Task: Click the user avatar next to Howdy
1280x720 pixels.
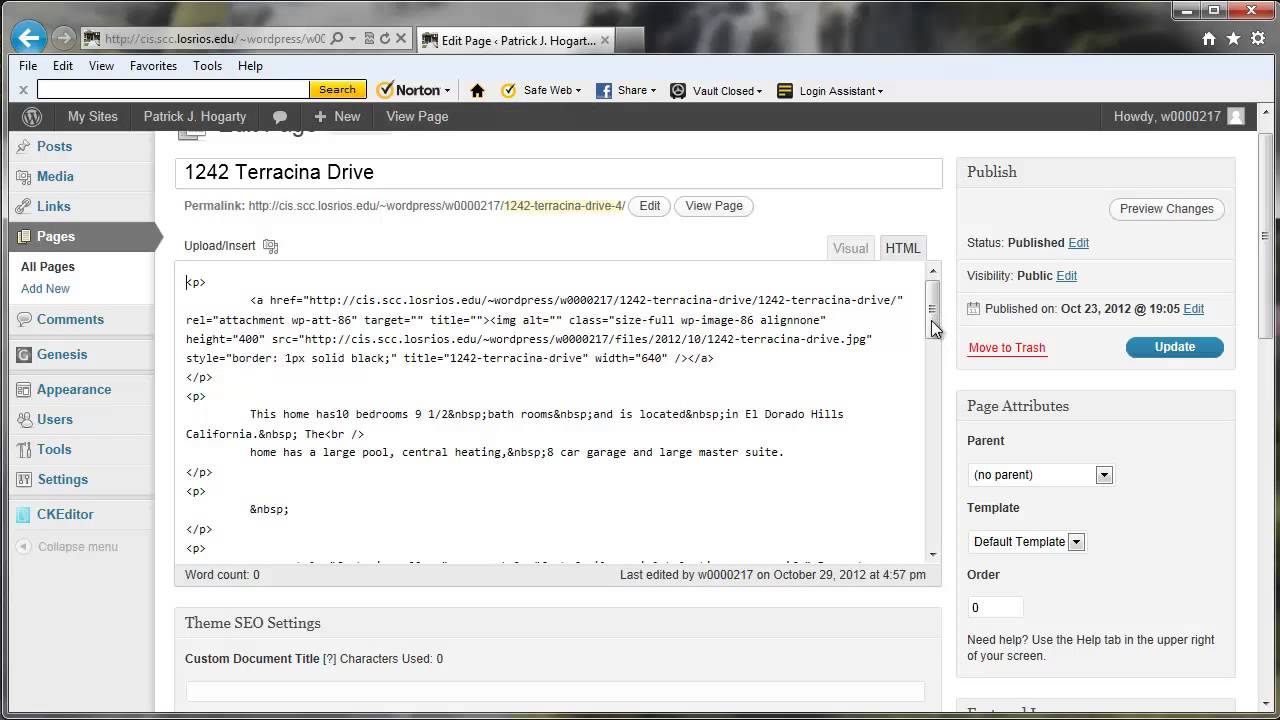Action: pyautogui.click(x=1236, y=116)
